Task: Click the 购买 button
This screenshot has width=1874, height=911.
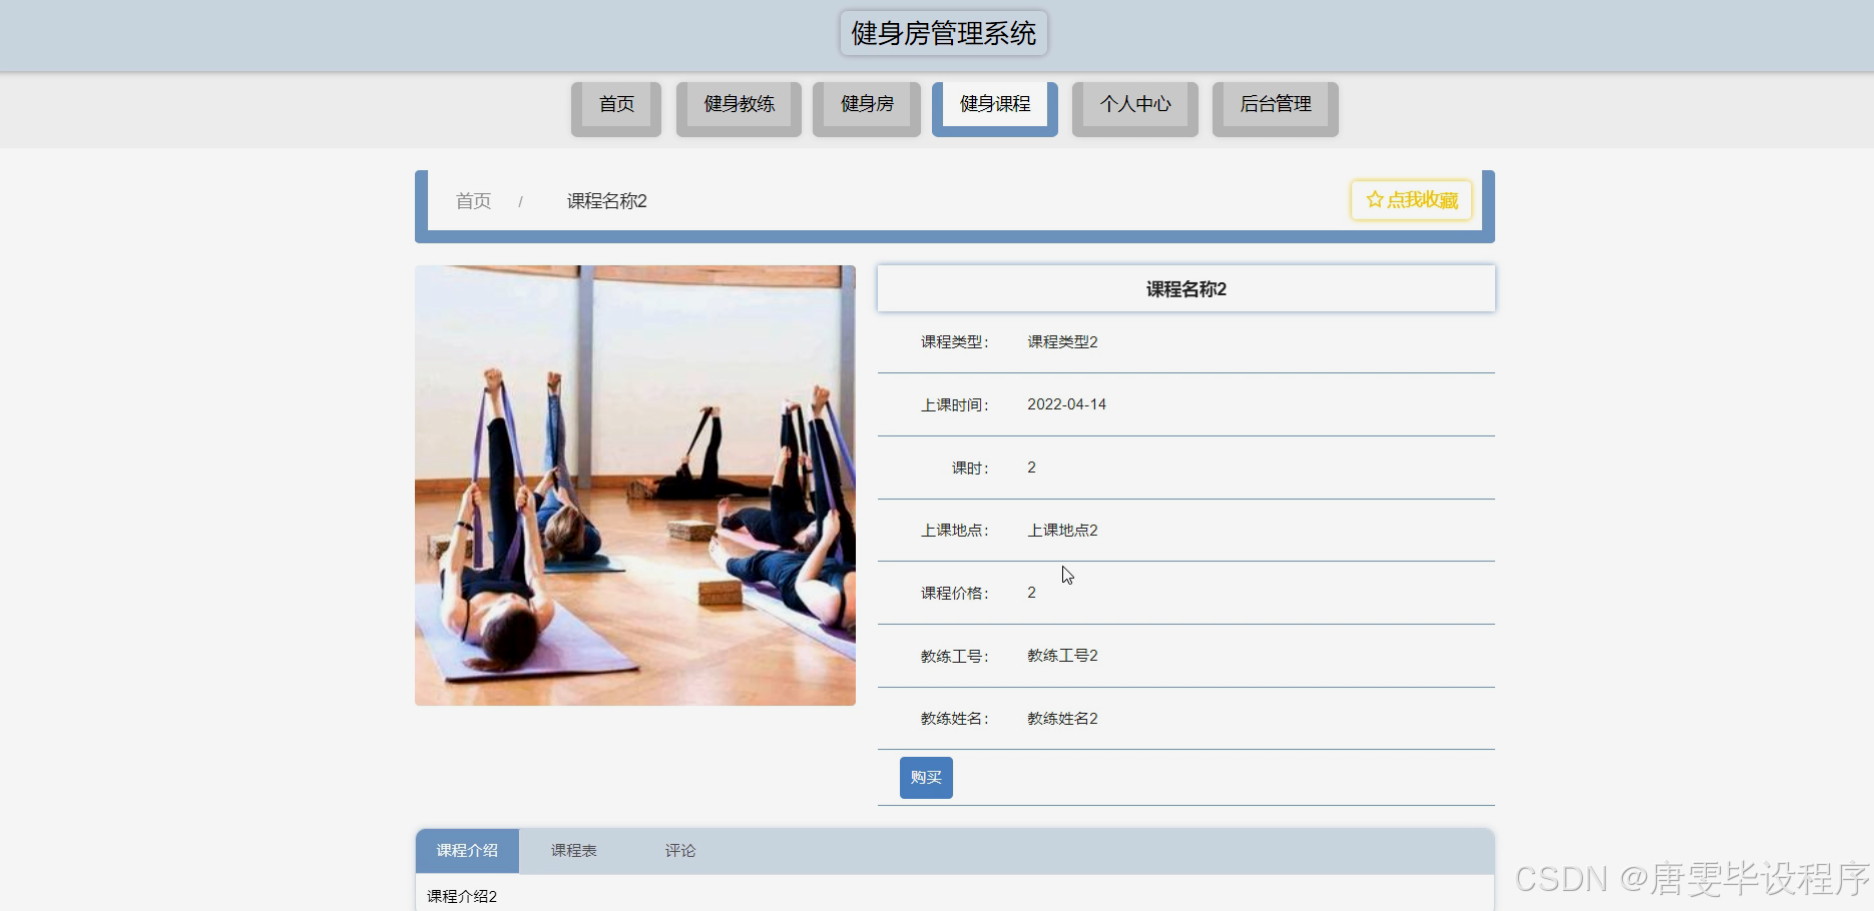Action: [x=926, y=777]
